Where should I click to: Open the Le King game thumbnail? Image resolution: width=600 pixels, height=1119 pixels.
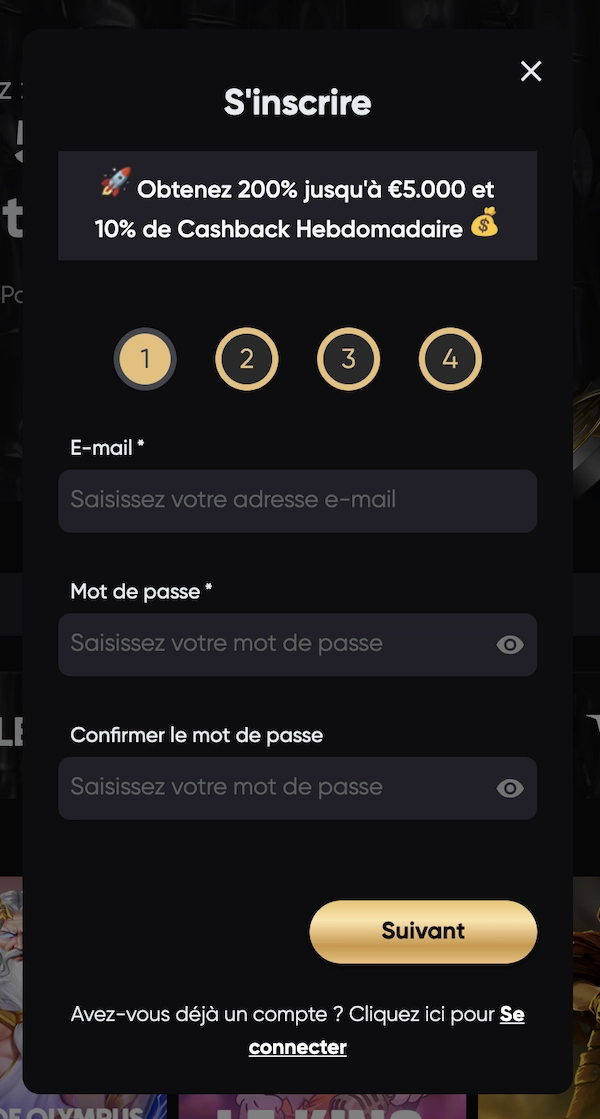(x=300, y=1105)
